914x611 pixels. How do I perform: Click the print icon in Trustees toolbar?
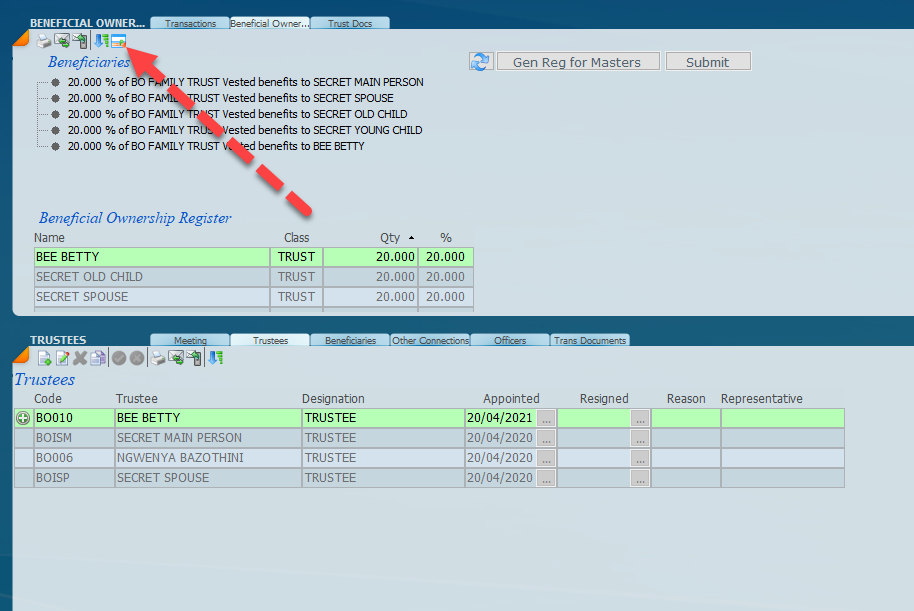click(158, 358)
